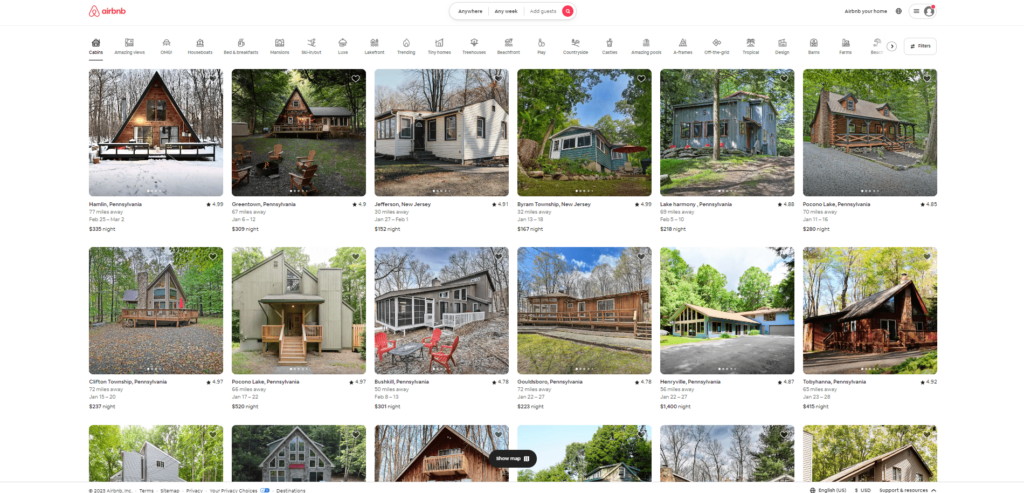The width and height of the screenshot is (1024, 493).
Task: Open the Destinations footer link
Action: (291, 490)
